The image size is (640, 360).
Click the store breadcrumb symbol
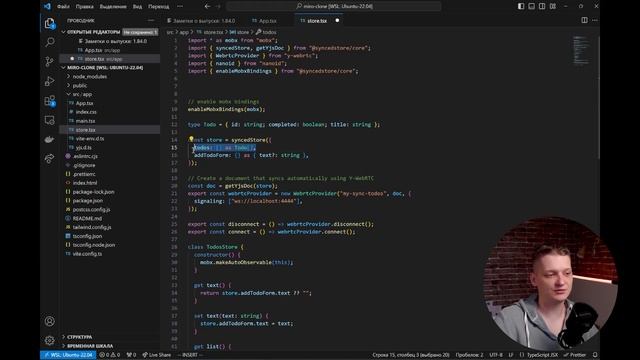tap(239, 32)
